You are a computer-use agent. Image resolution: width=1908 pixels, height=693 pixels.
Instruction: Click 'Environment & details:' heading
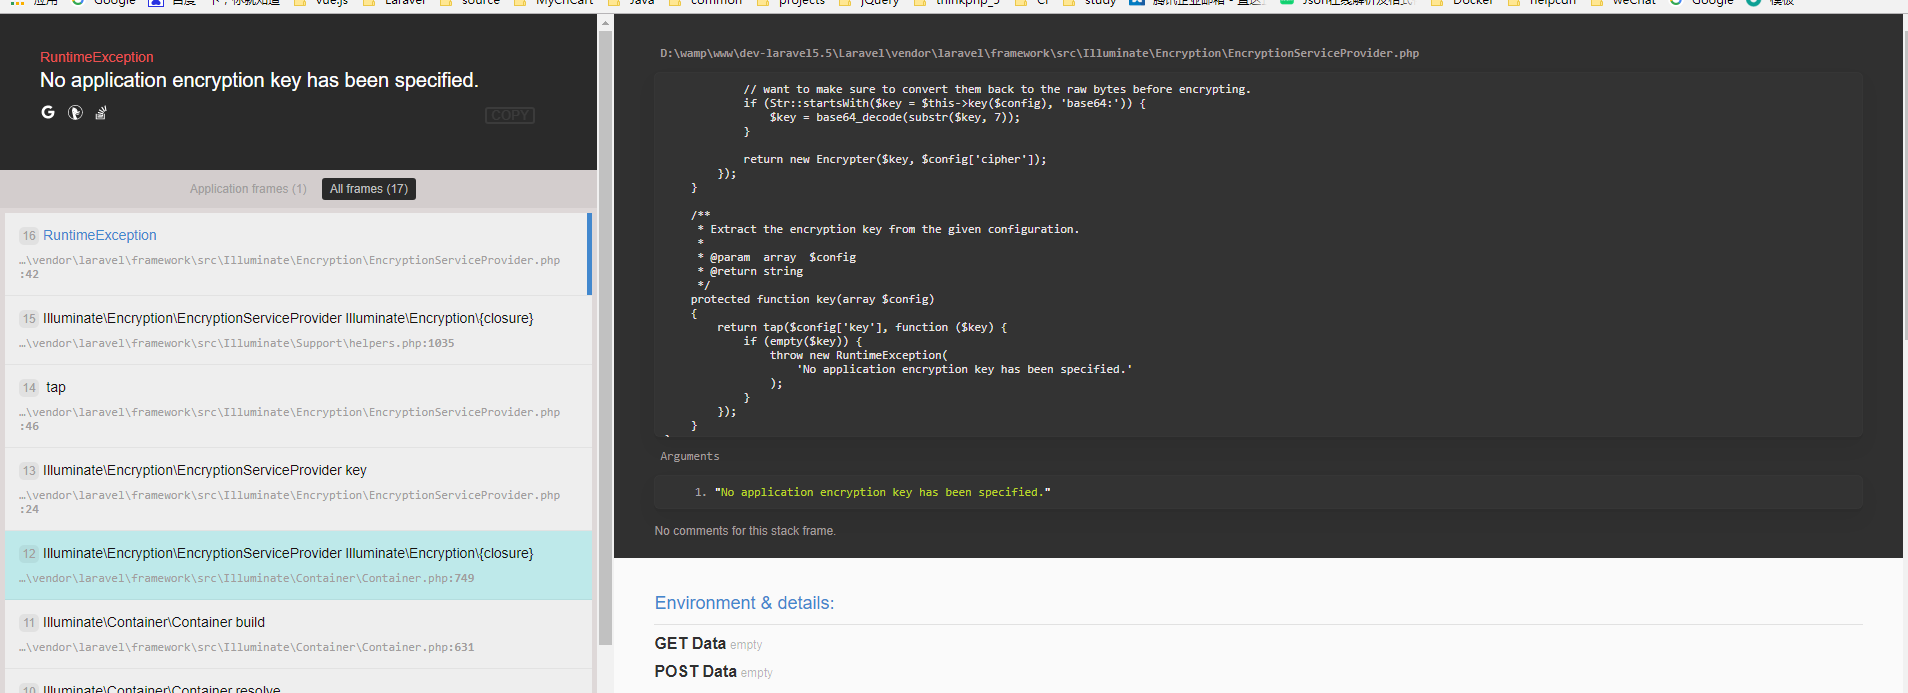pyautogui.click(x=744, y=603)
